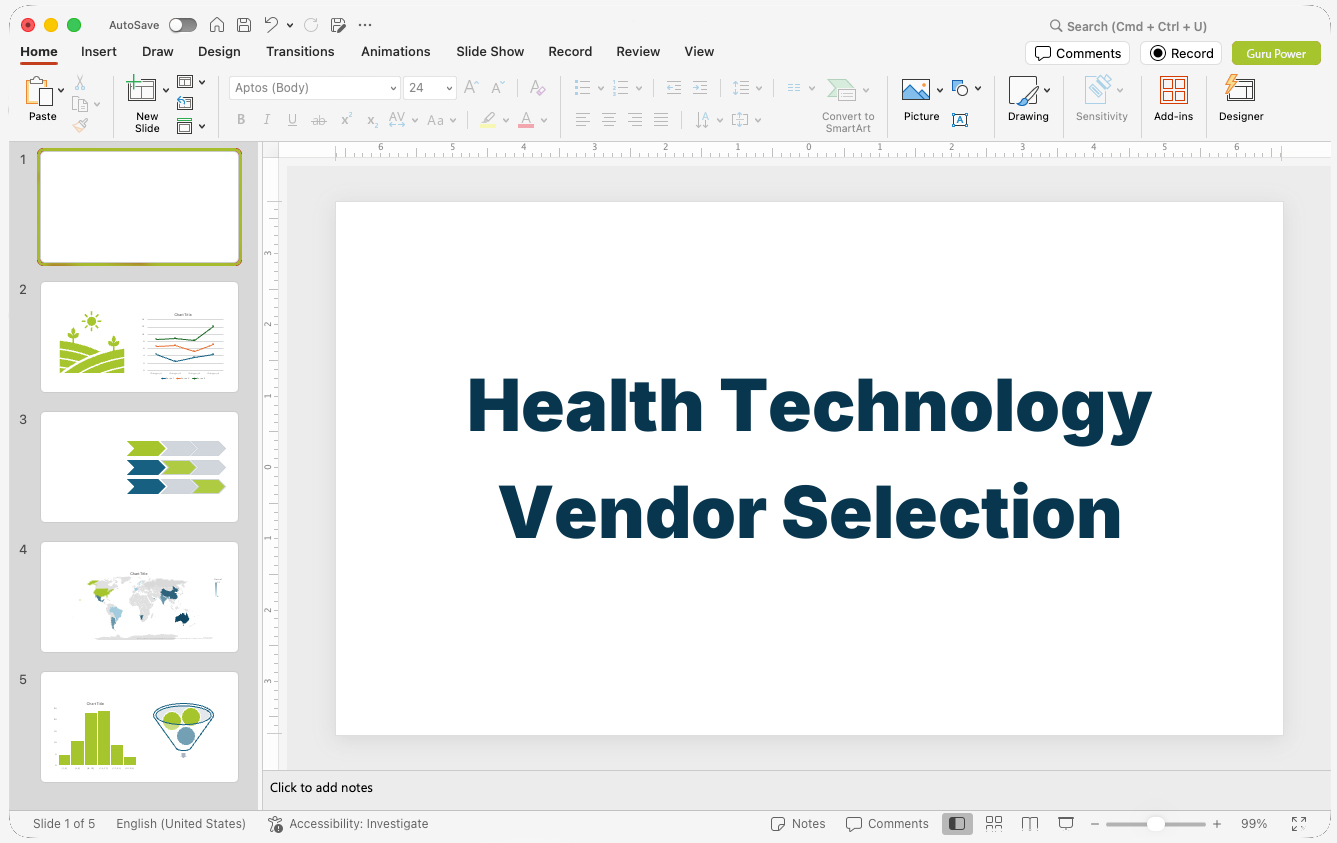Image resolution: width=1337 pixels, height=843 pixels.
Task: Click Accessibility: Investigate in status bar
Action: [x=348, y=824]
